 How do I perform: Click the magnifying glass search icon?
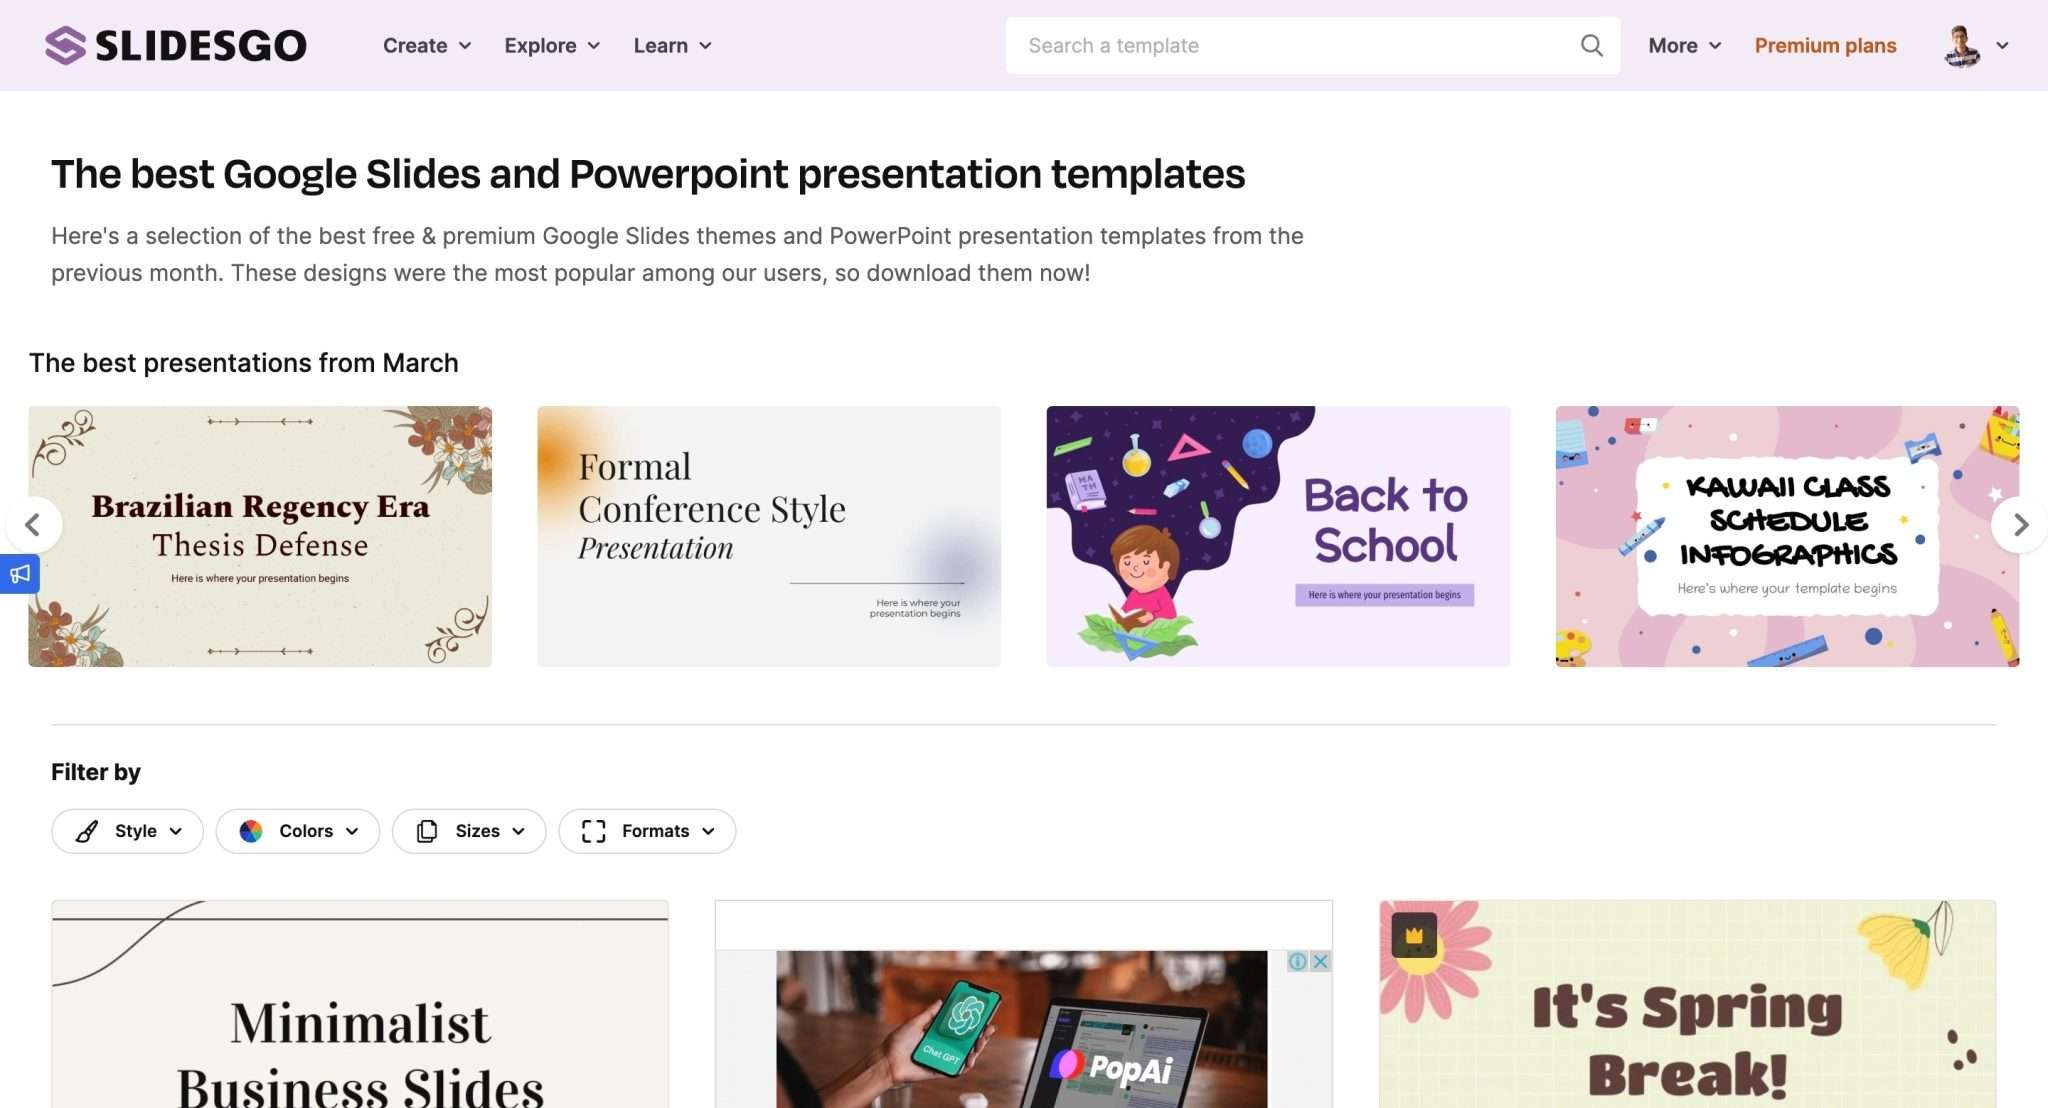(x=1590, y=45)
